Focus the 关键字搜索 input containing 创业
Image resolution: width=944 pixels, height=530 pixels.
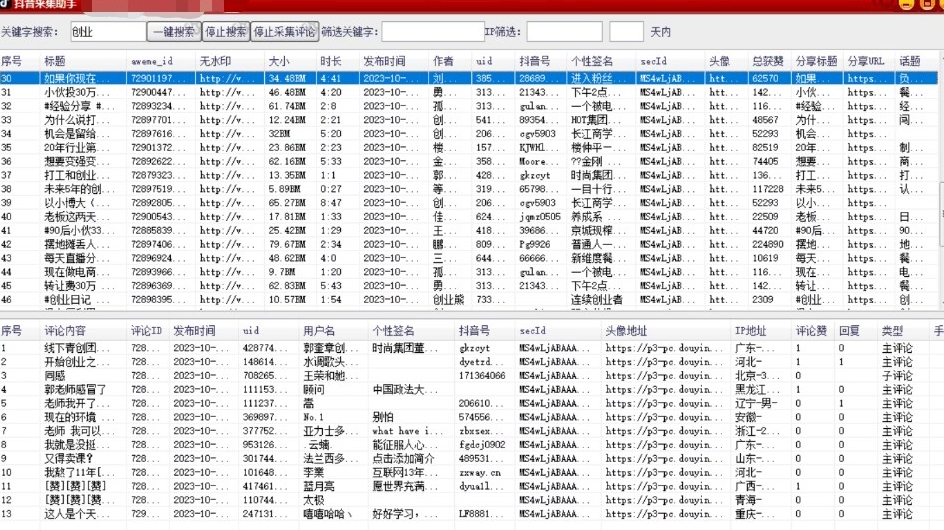(x=108, y=32)
